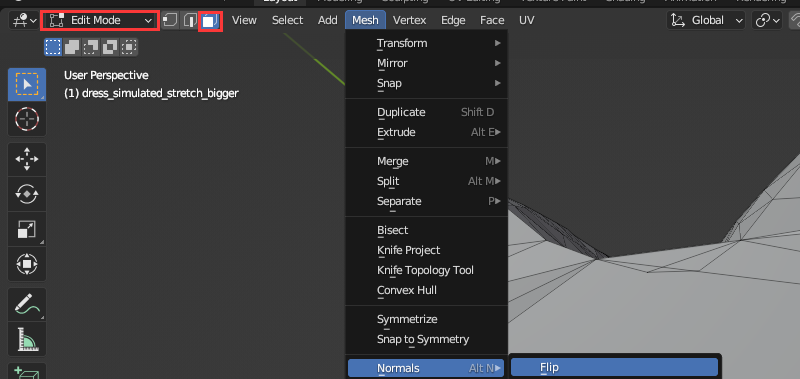Expand the Separate submenu
This screenshot has width=800, height=379.
pos(427,201)
